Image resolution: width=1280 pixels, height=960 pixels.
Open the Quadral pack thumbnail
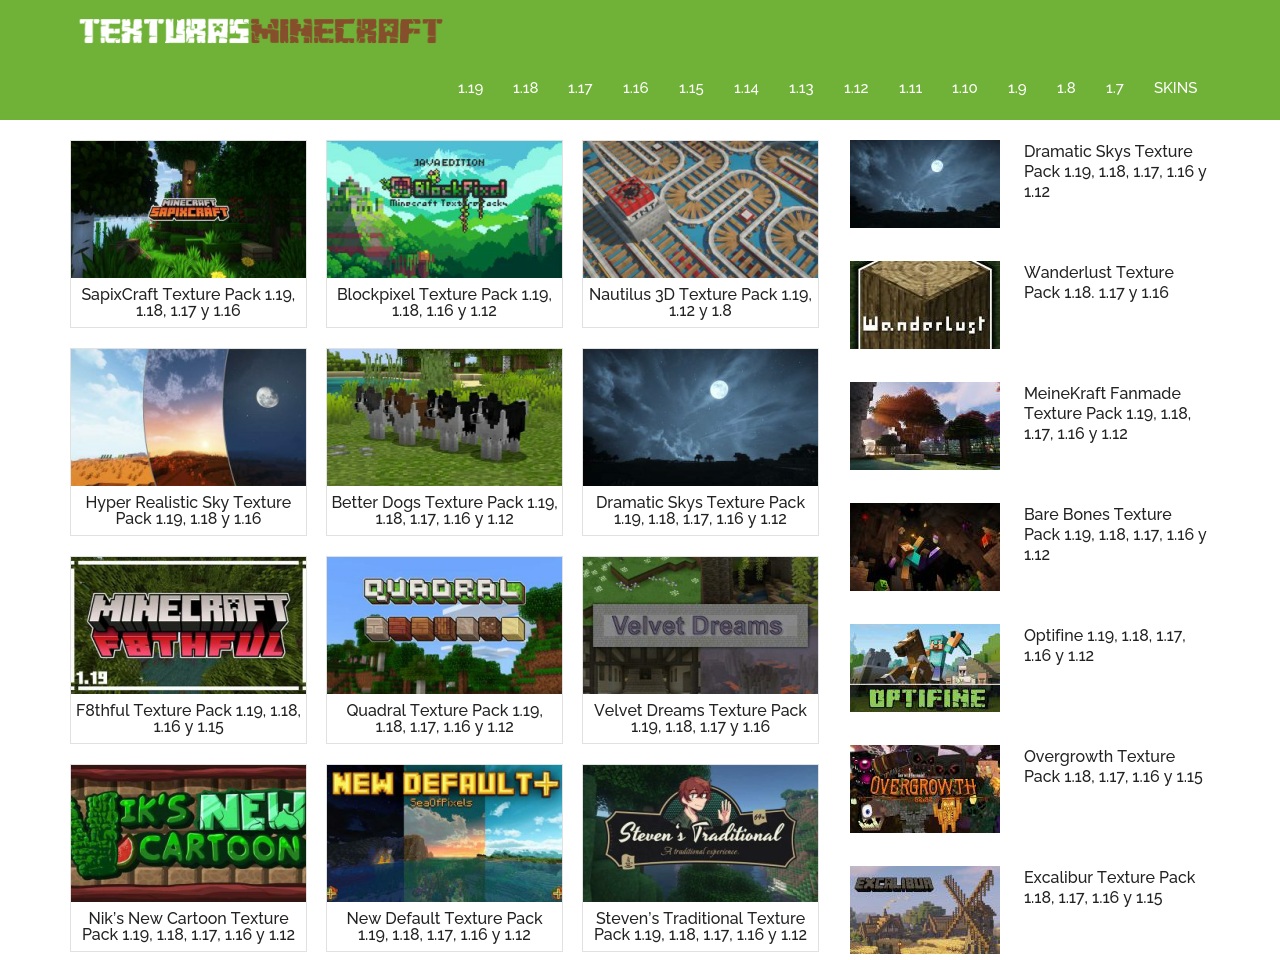444,625
